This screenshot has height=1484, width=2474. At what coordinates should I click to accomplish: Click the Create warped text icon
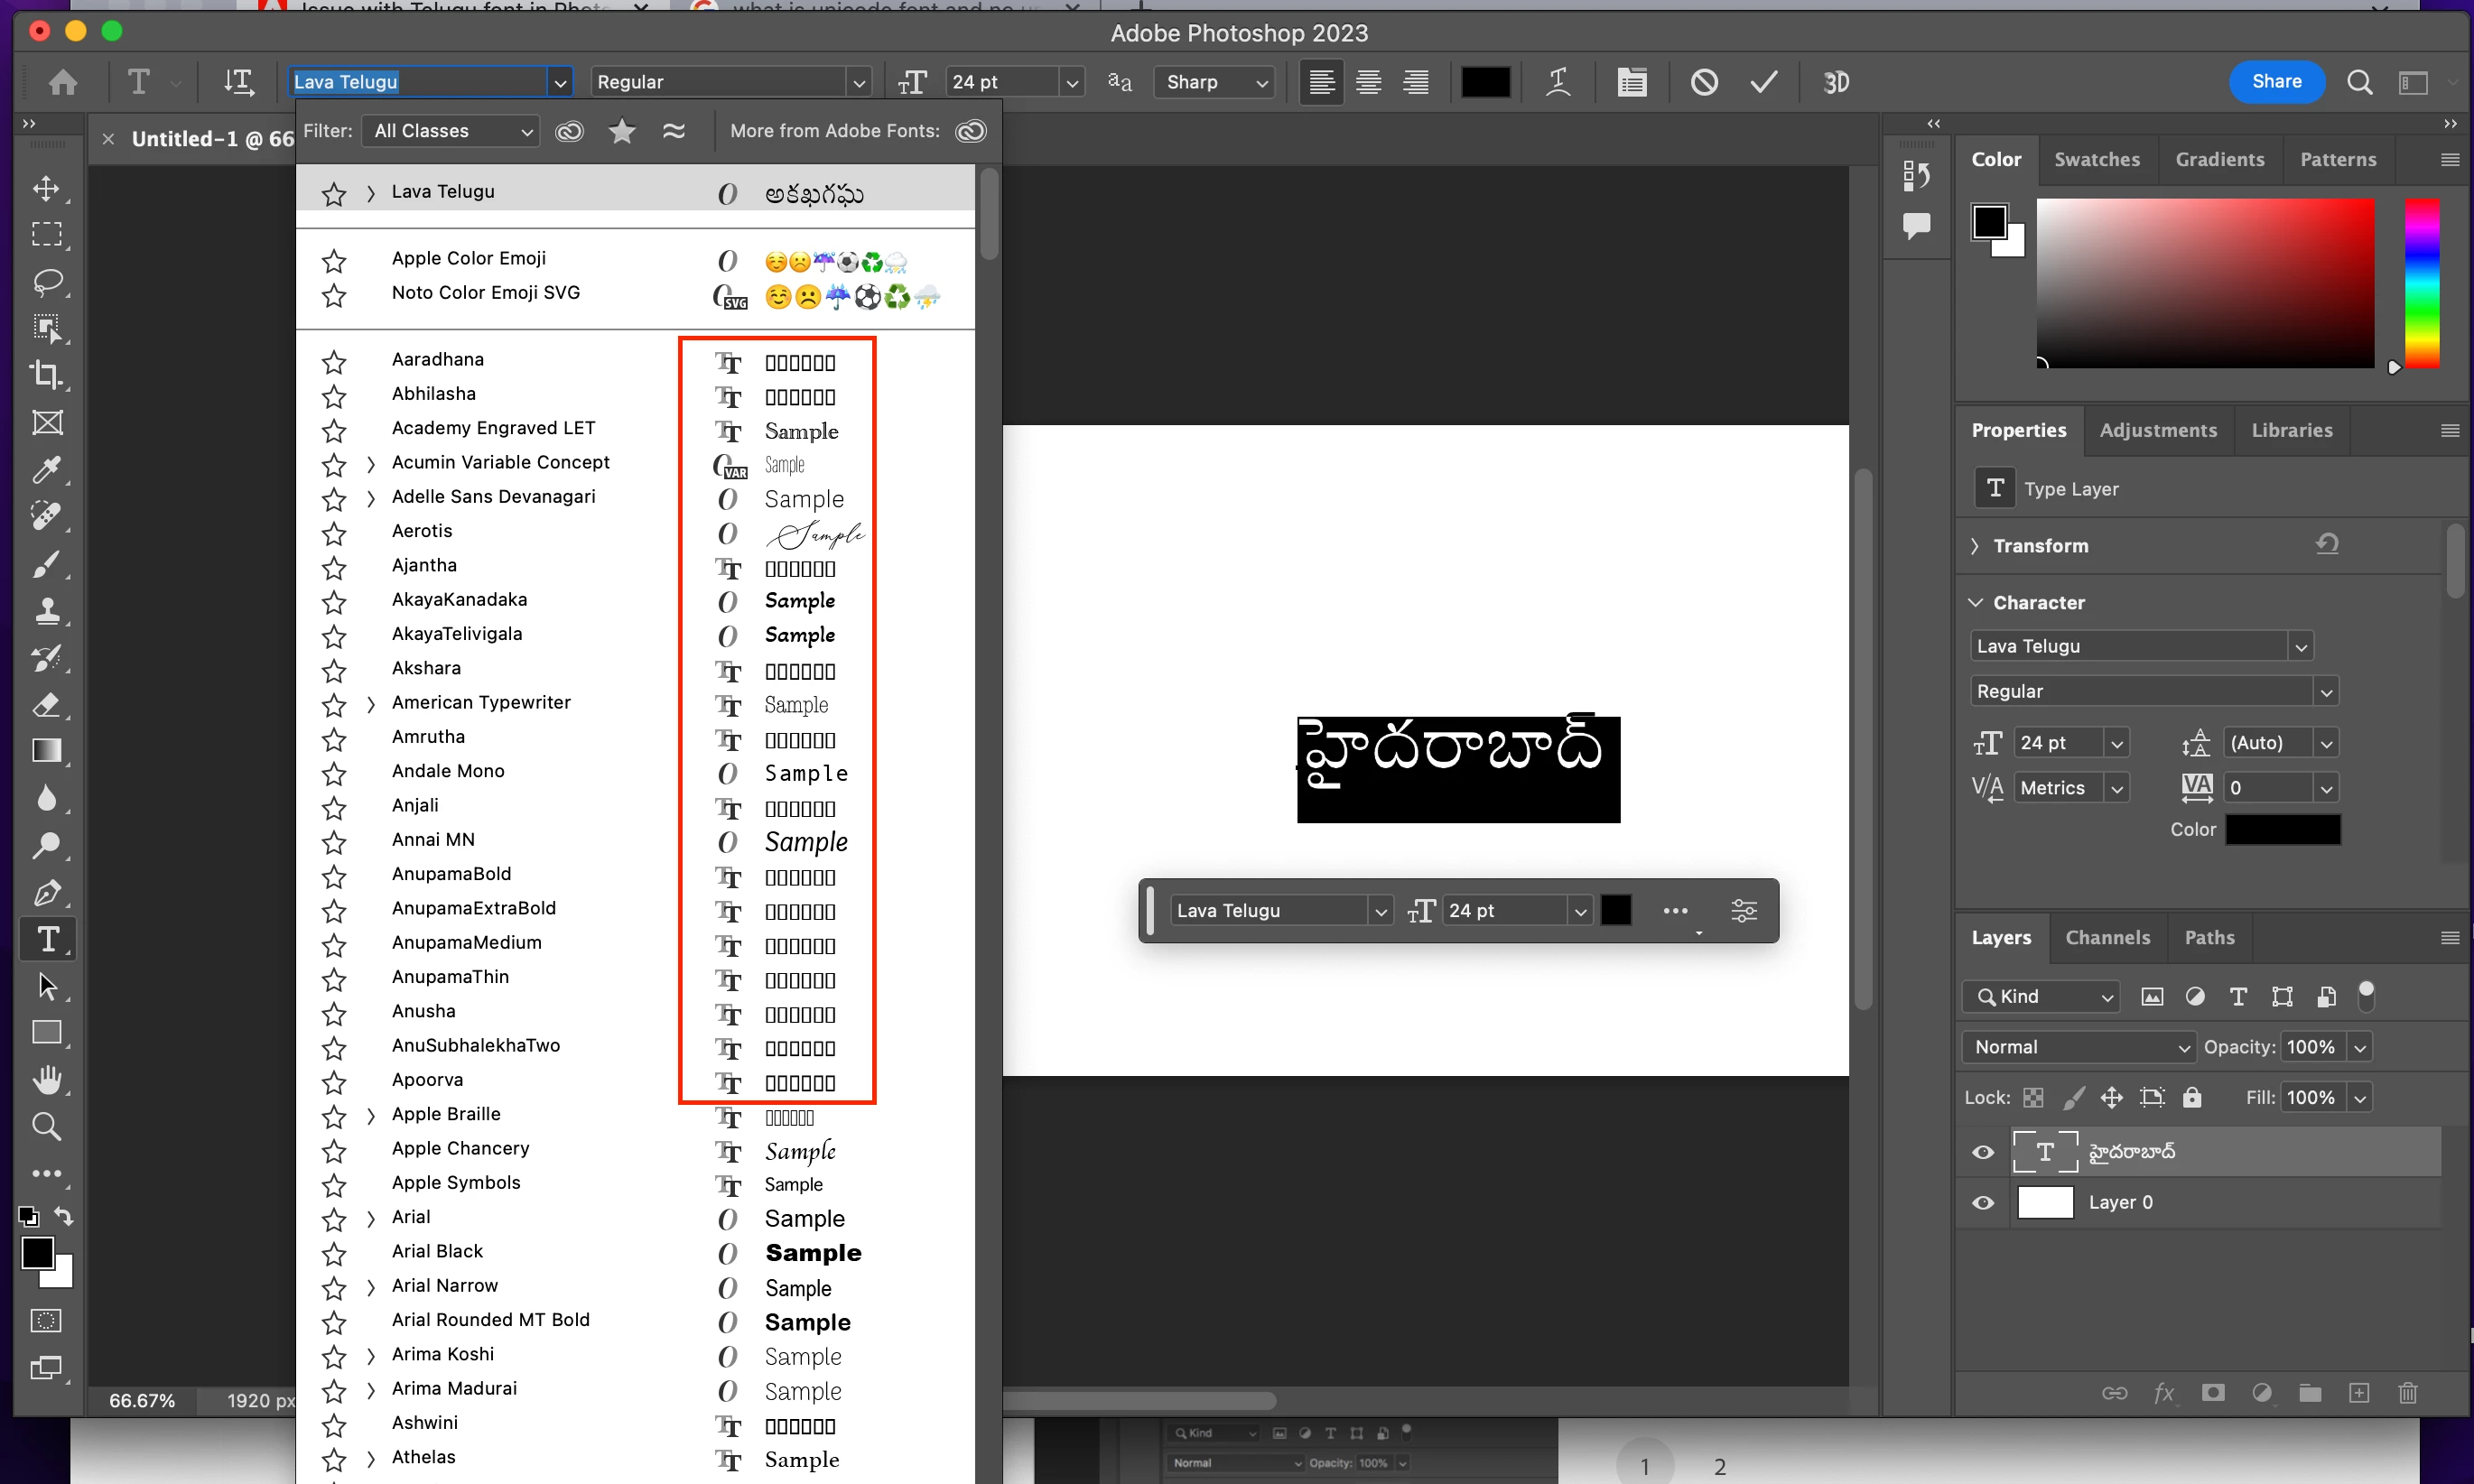[1558, 82]
